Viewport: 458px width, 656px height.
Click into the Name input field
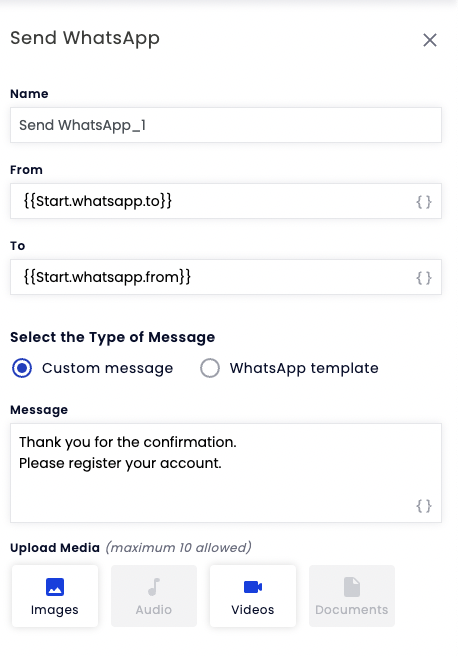coord(226,125)
